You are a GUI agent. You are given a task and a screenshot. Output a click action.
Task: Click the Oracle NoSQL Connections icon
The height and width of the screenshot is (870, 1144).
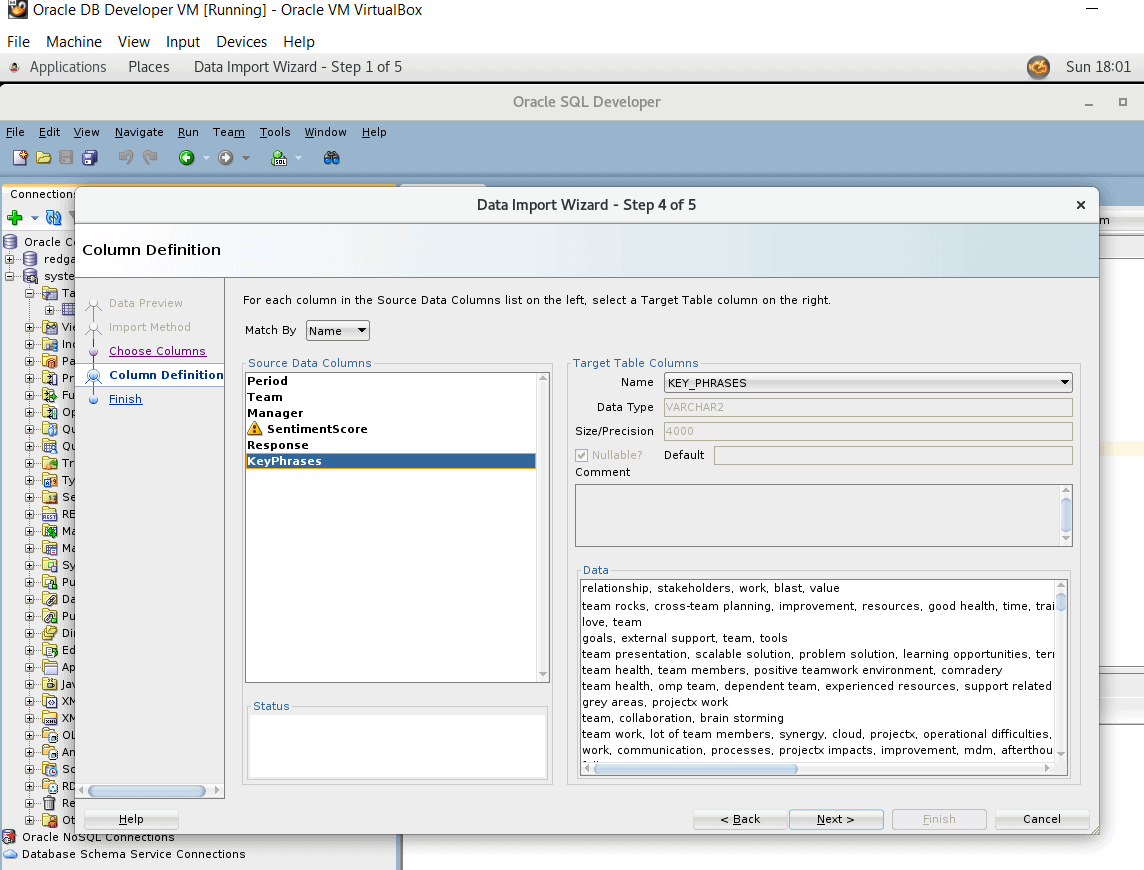(9, 837)
